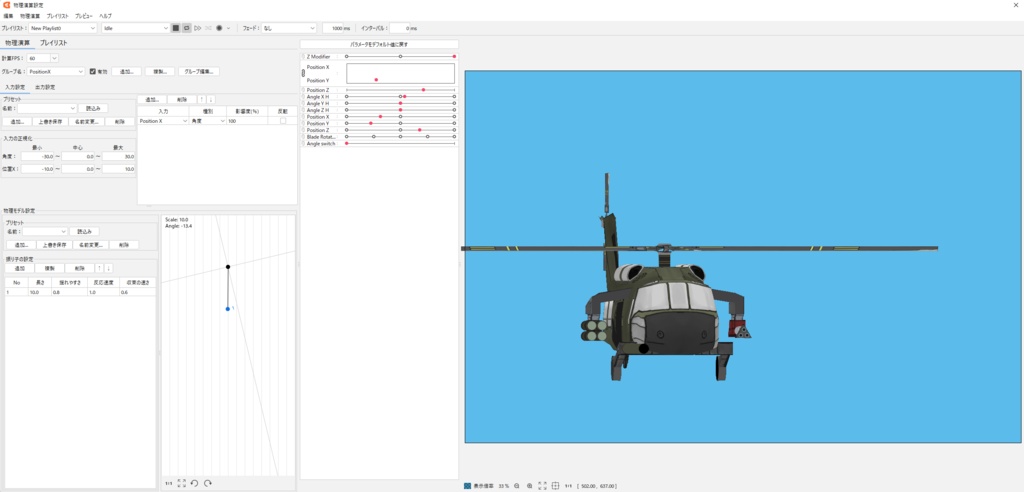Click the グループ編集... button
The width and height of the screenshot is (1024, 492).
(198, 72)
